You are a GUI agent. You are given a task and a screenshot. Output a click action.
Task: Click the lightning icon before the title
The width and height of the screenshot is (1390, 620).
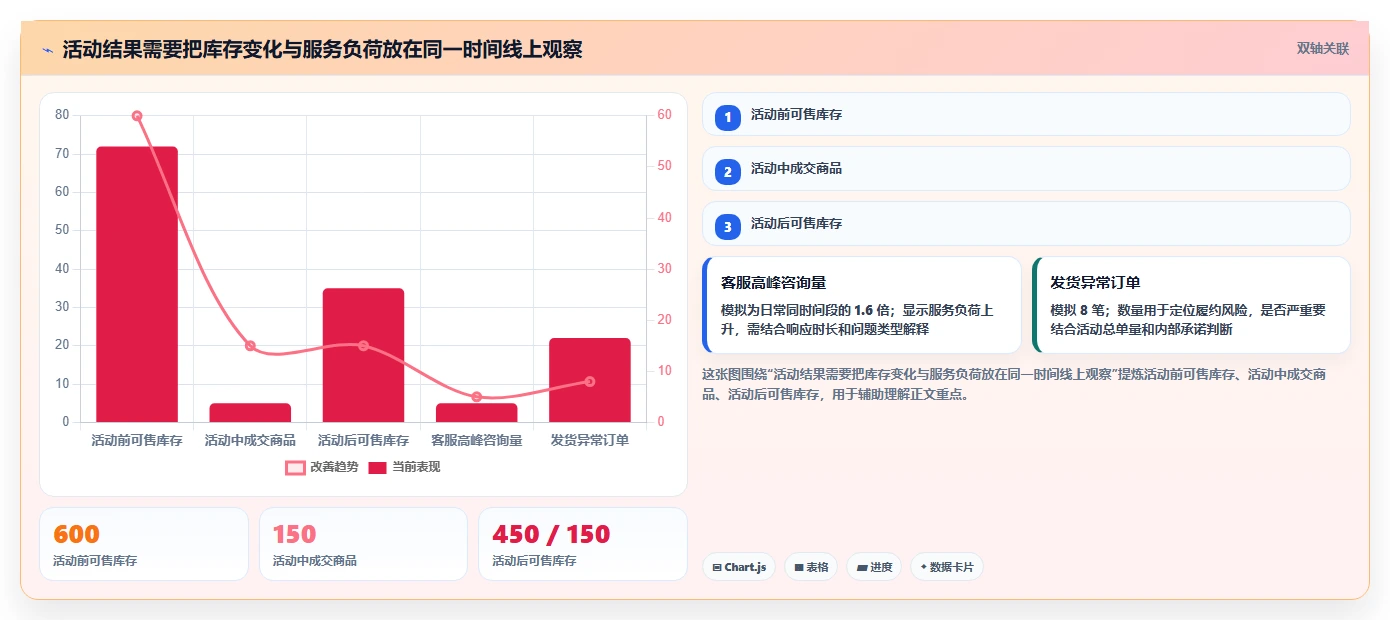coord(47,50)
